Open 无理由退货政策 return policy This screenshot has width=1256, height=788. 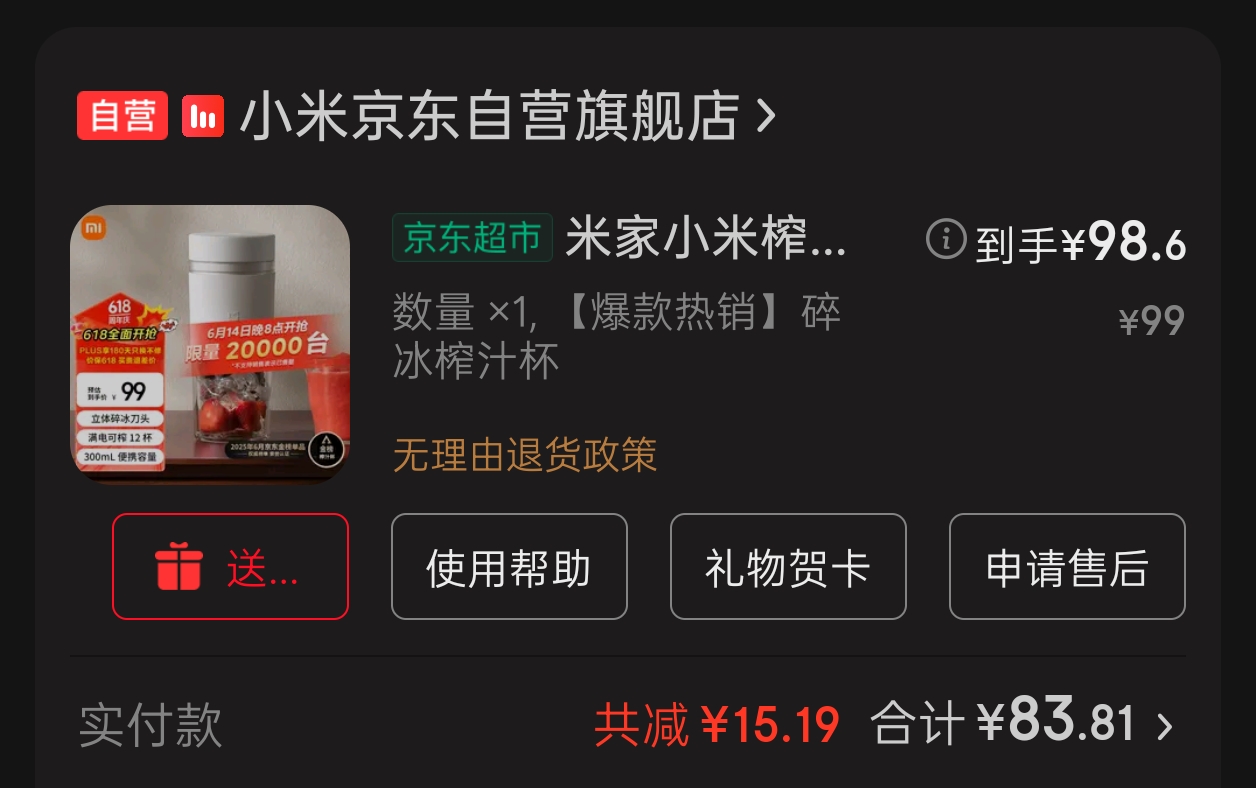click(x=525, y=455)
